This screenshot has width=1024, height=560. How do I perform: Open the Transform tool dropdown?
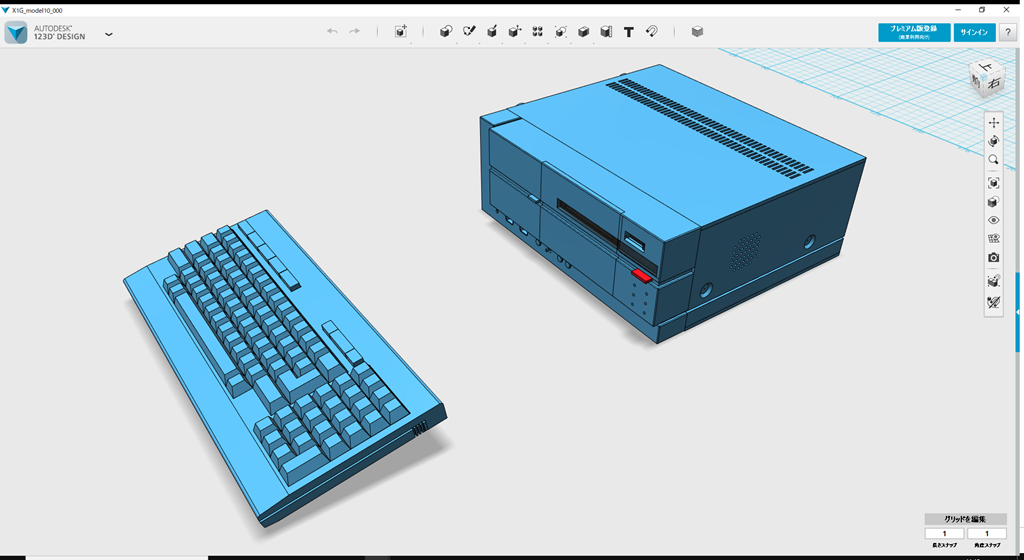coord(401,32)
